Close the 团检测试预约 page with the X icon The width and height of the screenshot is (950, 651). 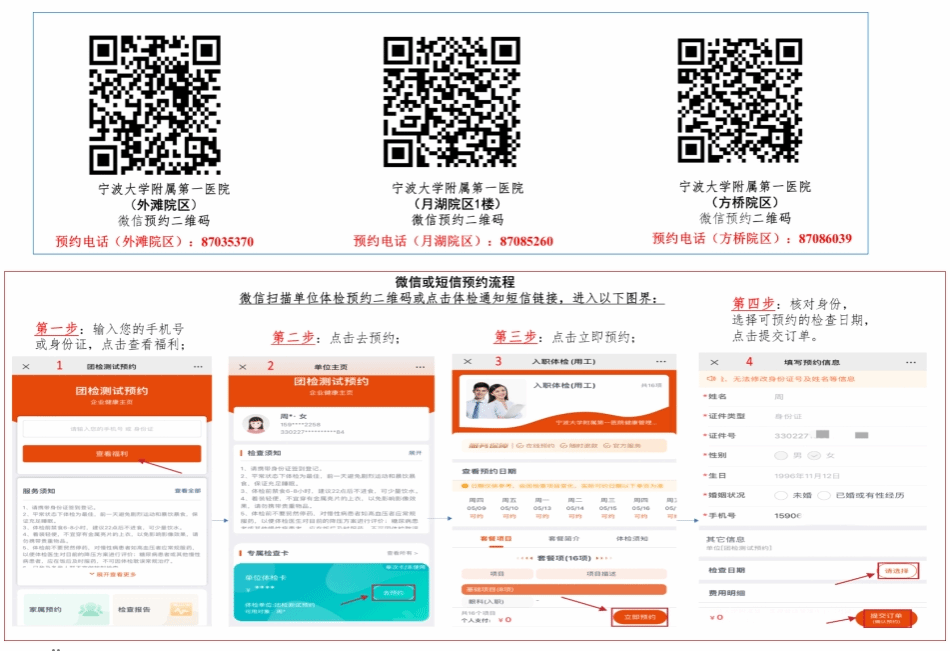point(26,367)
